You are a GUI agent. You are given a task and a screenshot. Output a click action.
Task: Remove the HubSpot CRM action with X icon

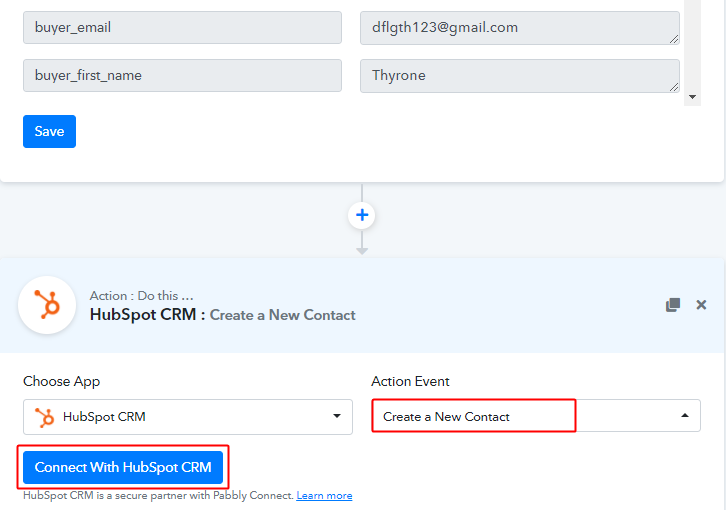701,305
